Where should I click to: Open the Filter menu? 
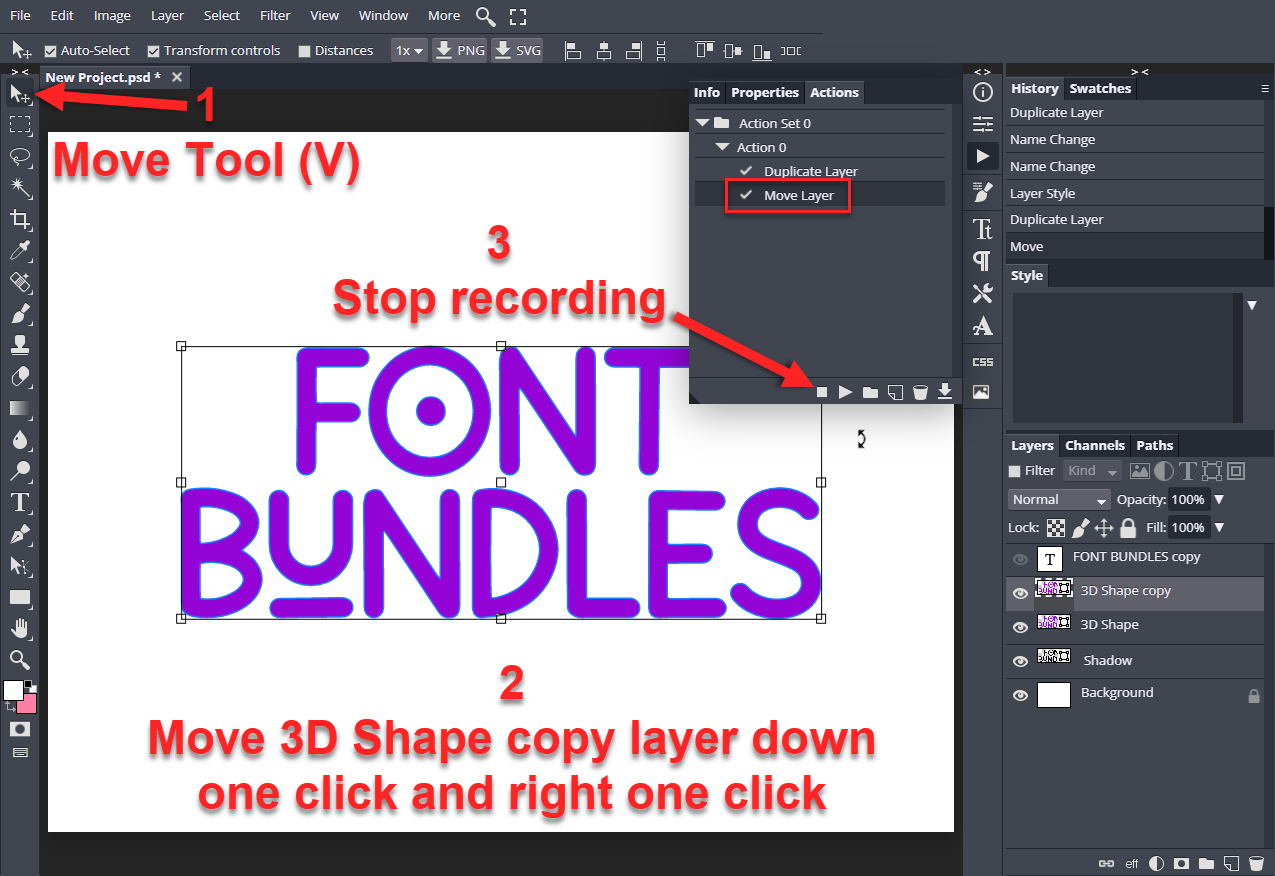pos(275,15)
